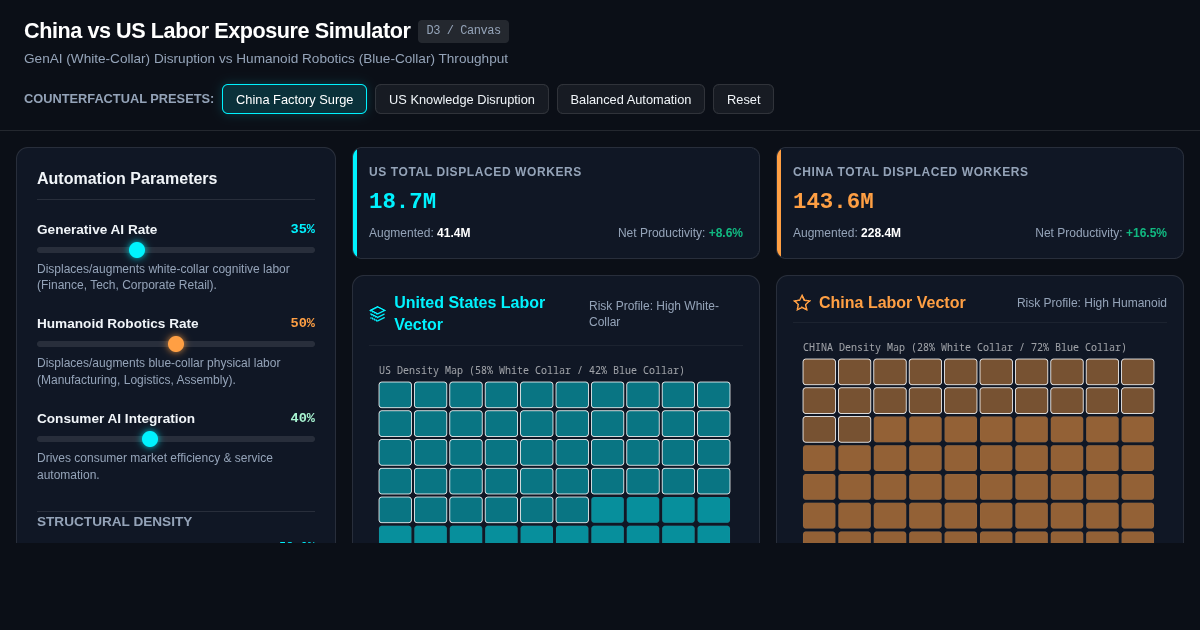This screenshot has width=1200, height=630.
Task: Click the consumer market efficiency description
Action: pos(155,467)
